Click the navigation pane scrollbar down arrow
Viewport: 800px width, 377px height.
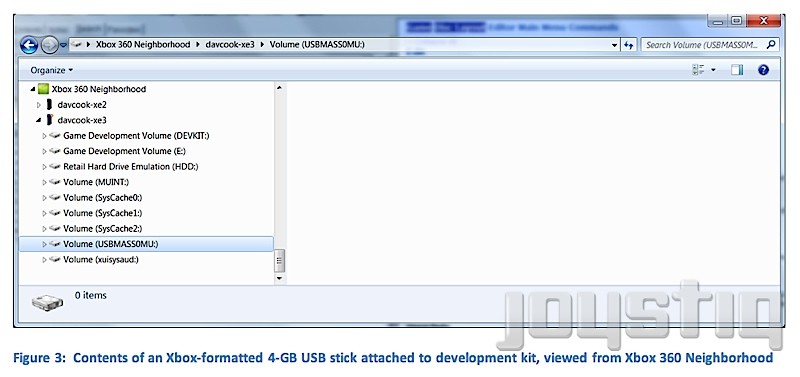279,278
